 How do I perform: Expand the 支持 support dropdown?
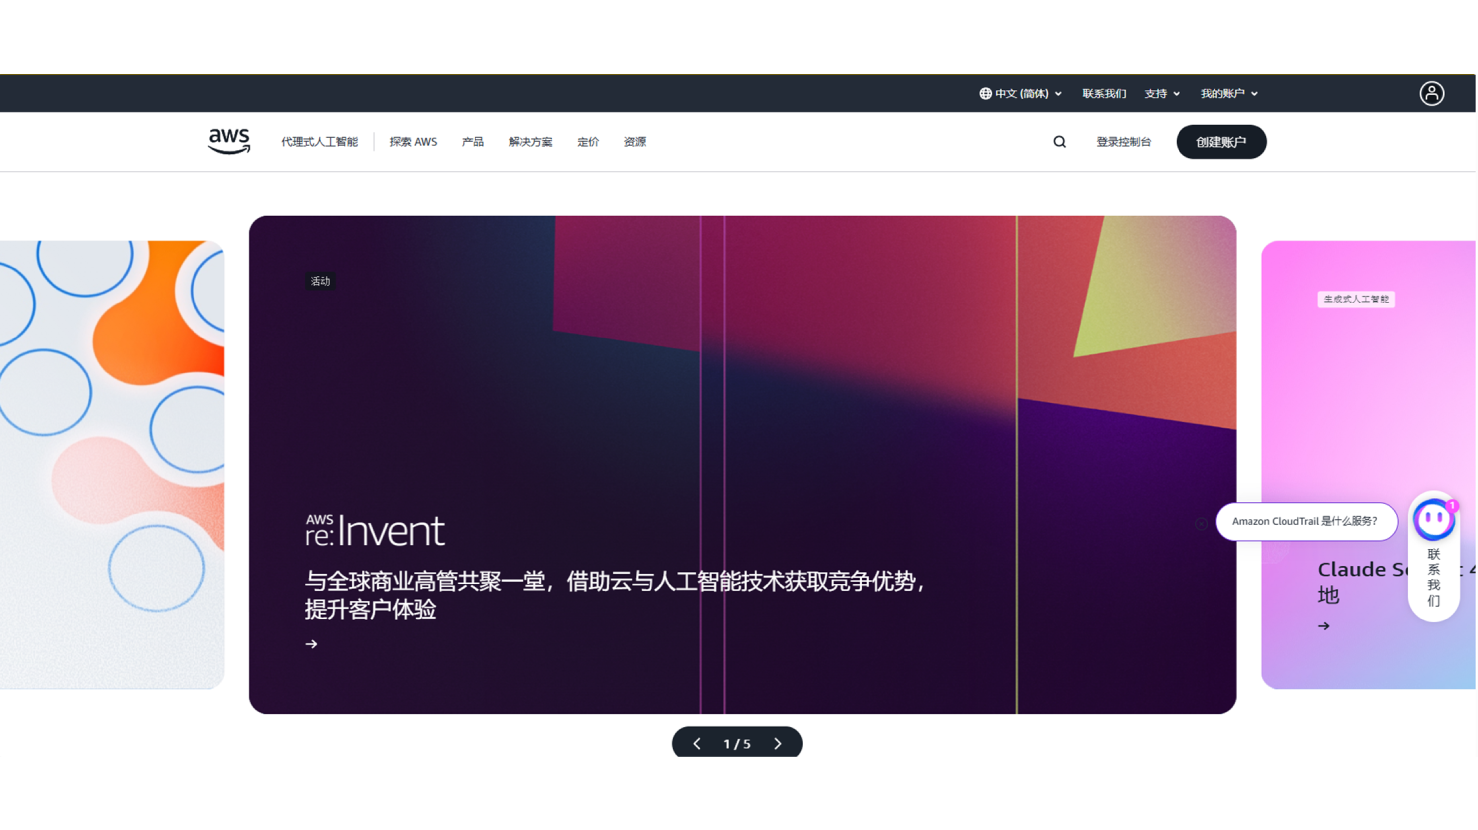tap(1162, 94)
